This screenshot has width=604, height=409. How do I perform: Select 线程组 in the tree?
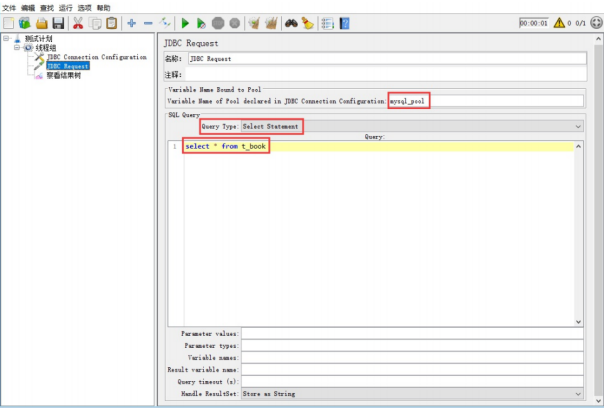click(45, 48)
